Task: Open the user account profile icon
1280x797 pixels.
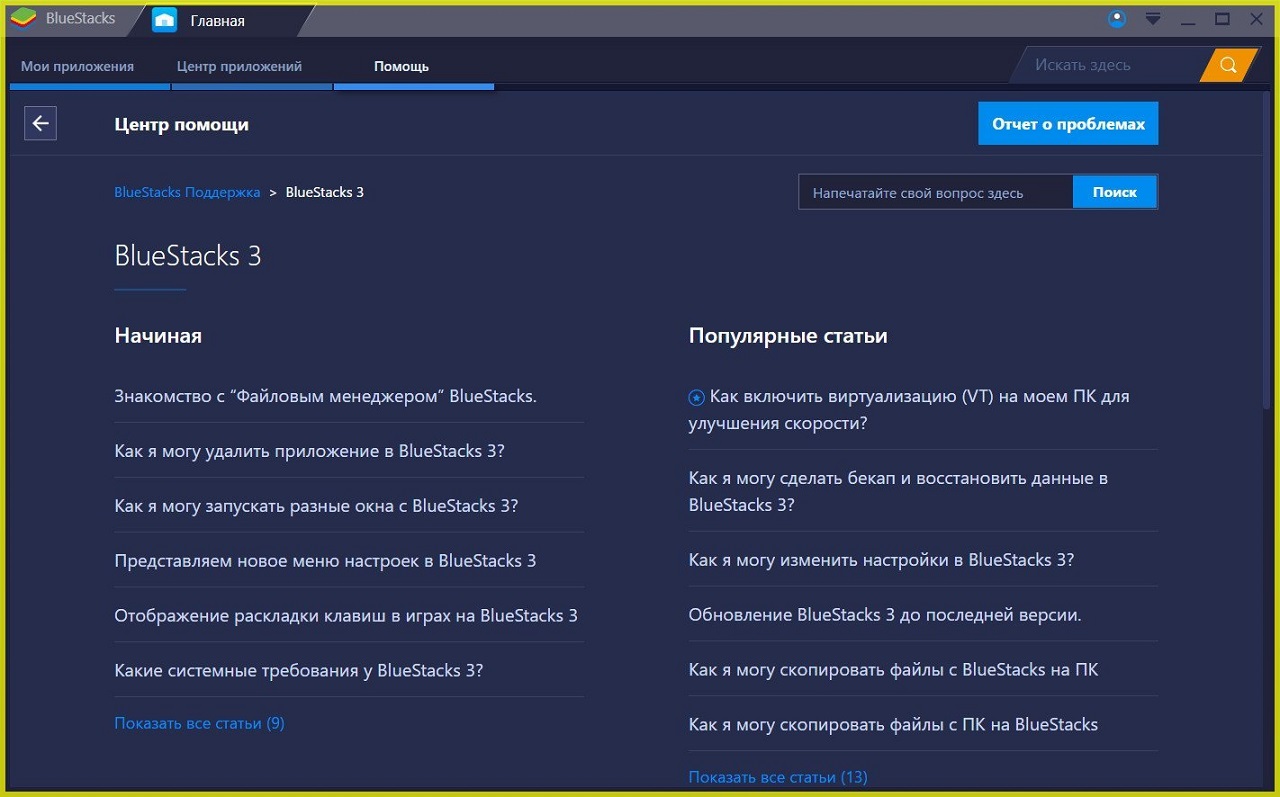Action: point(1117,19)
